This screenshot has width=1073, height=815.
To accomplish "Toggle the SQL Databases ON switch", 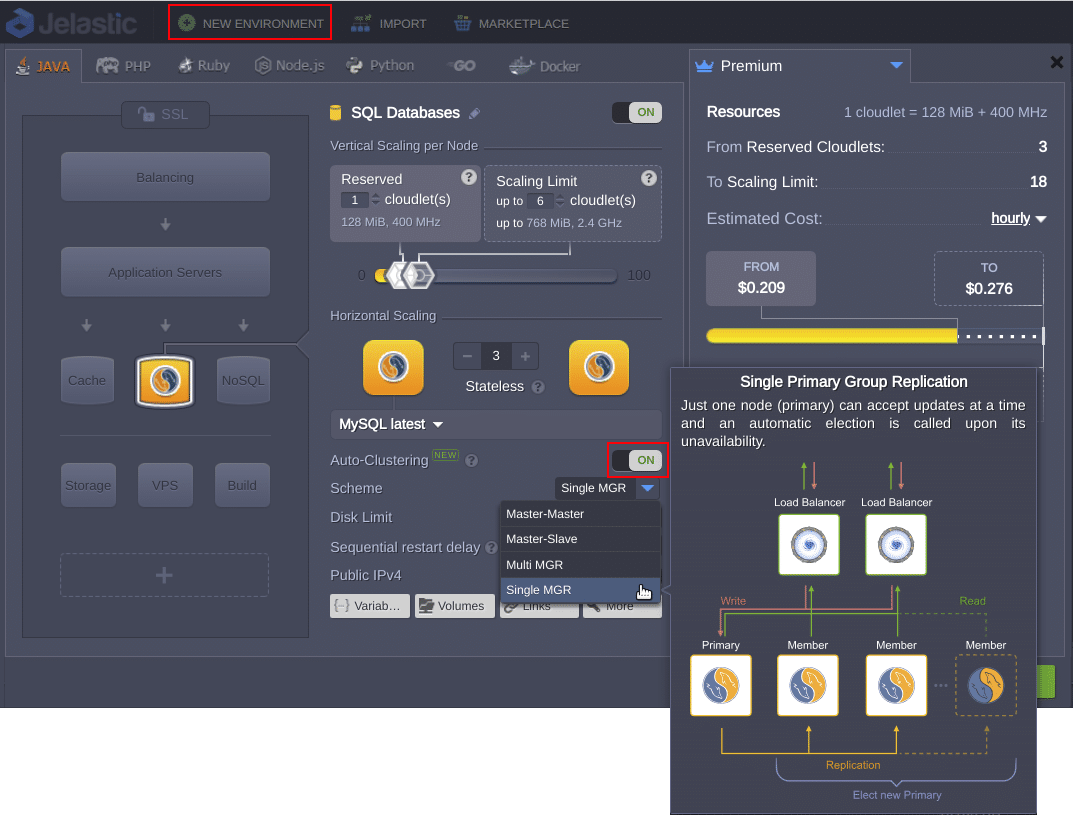I will coord(637,112).
